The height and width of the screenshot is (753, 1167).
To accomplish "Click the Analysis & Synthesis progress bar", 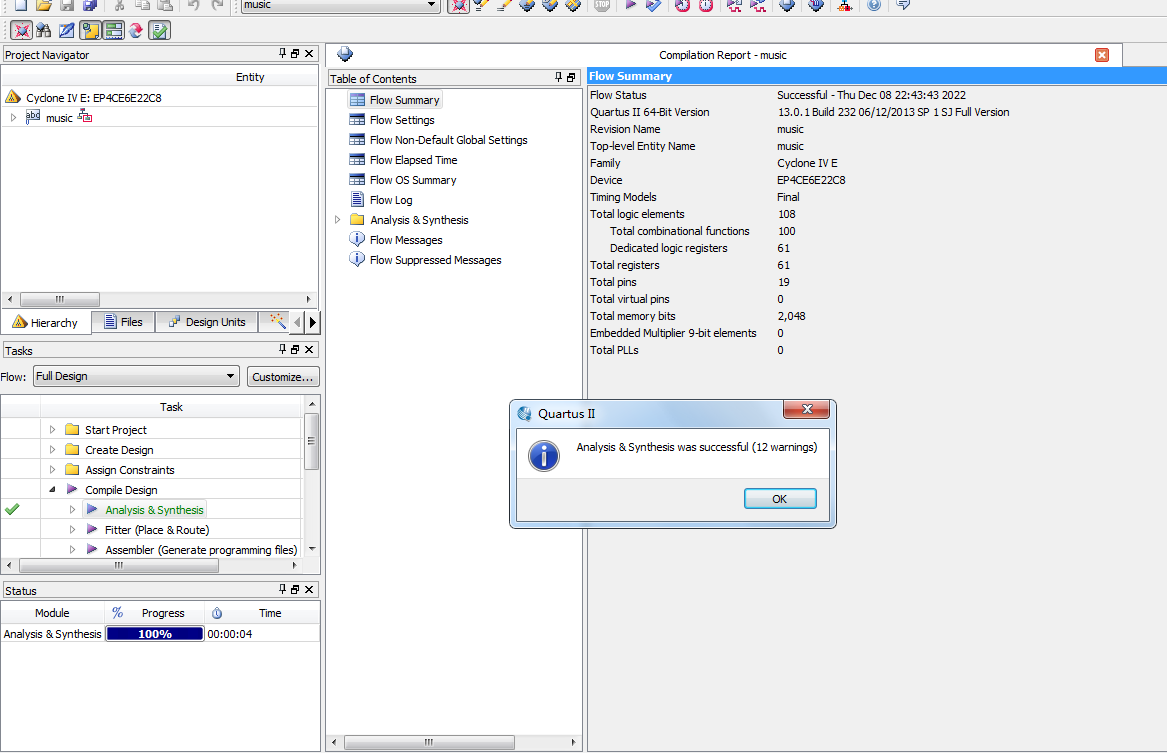I will 155,634.
